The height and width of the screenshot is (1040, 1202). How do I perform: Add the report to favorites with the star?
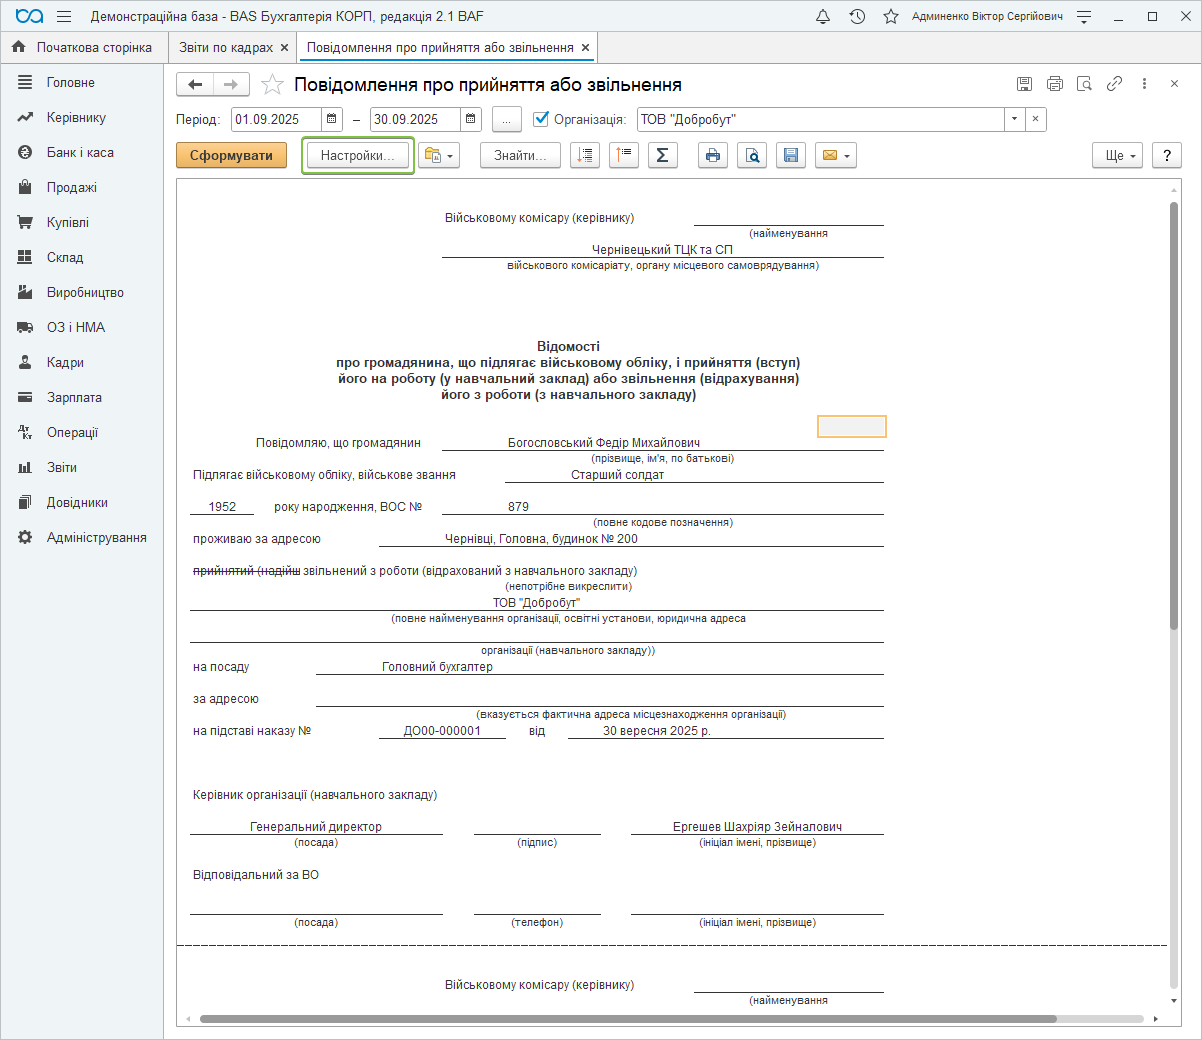(272, 85)
